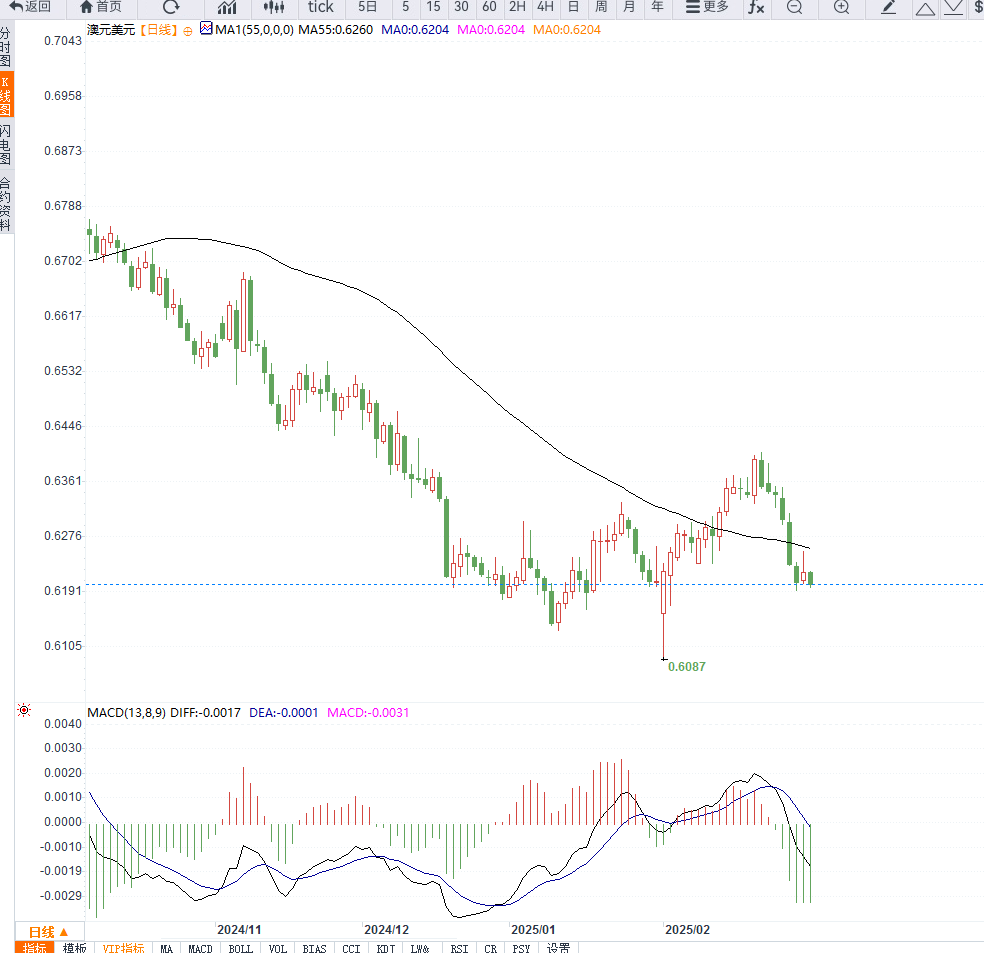Zoom in with the plus magnifier
The height and width of the screenshot is (953, 984).
[841, 7]
